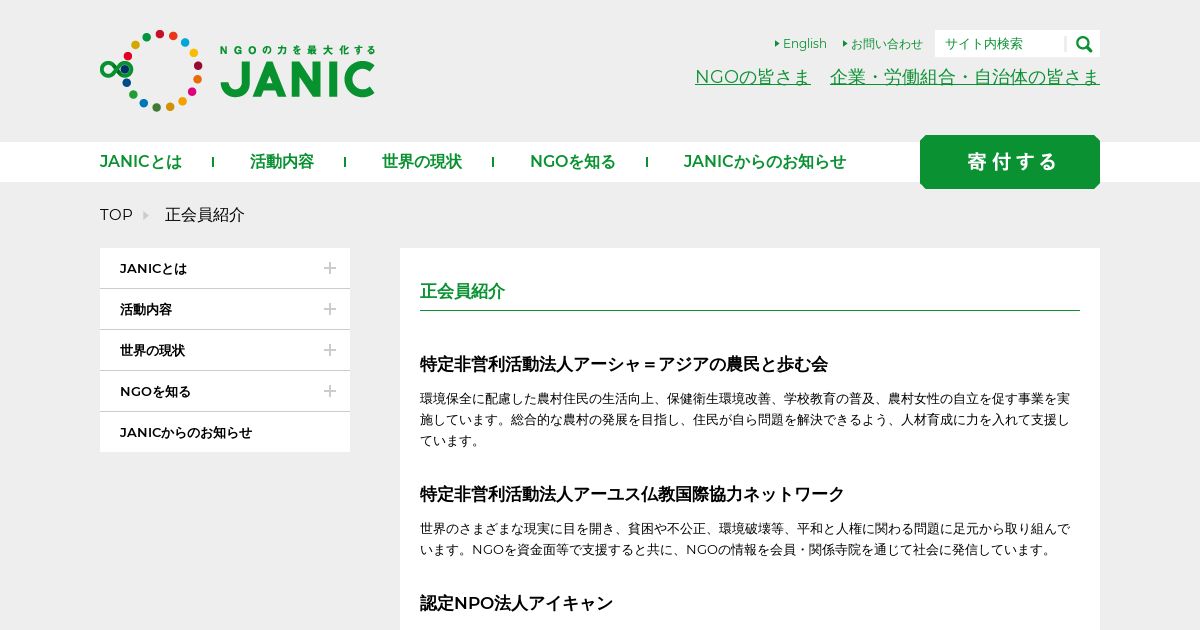Image resolution: width=1200 pixels, height=630 pixels.
Task: Click the green 寄付する donate button
Action: [1010, 162]
